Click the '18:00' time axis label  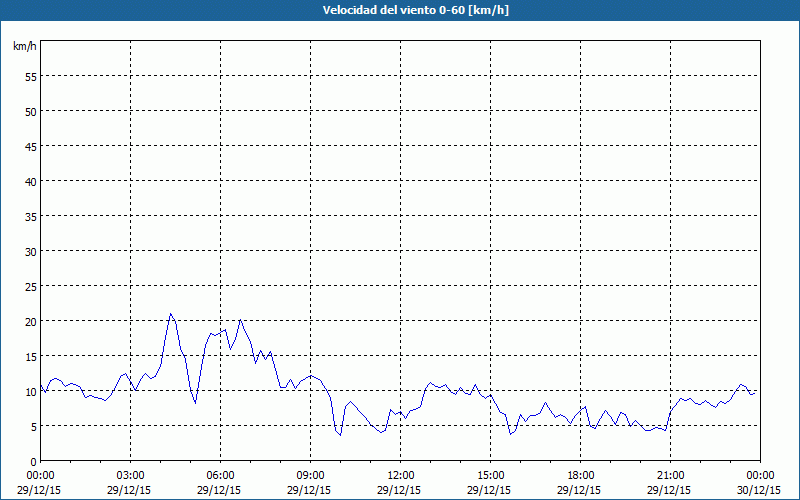point(581,476)
